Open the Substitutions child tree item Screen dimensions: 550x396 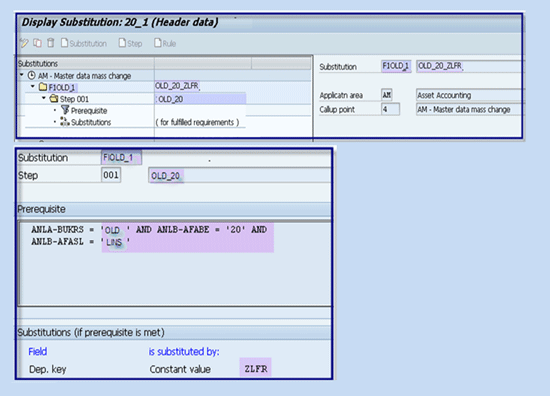(91, 122)
